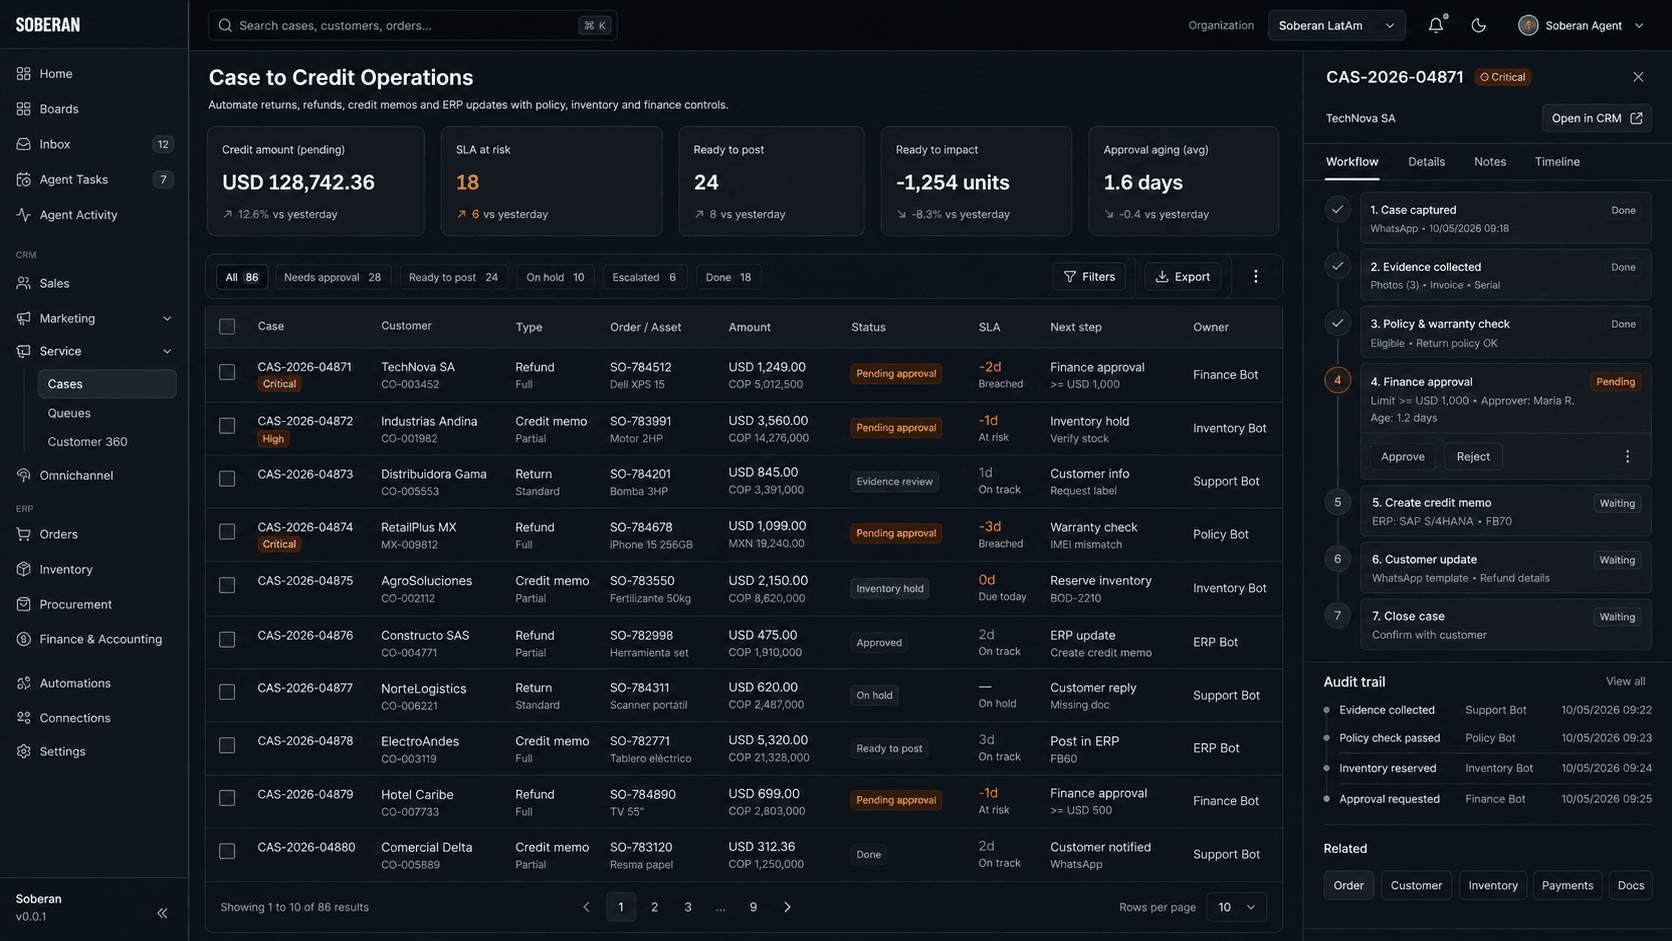The height and width of the screenshot is (941, 1672).
Task: Click the Reject button
Action: 1472,457
